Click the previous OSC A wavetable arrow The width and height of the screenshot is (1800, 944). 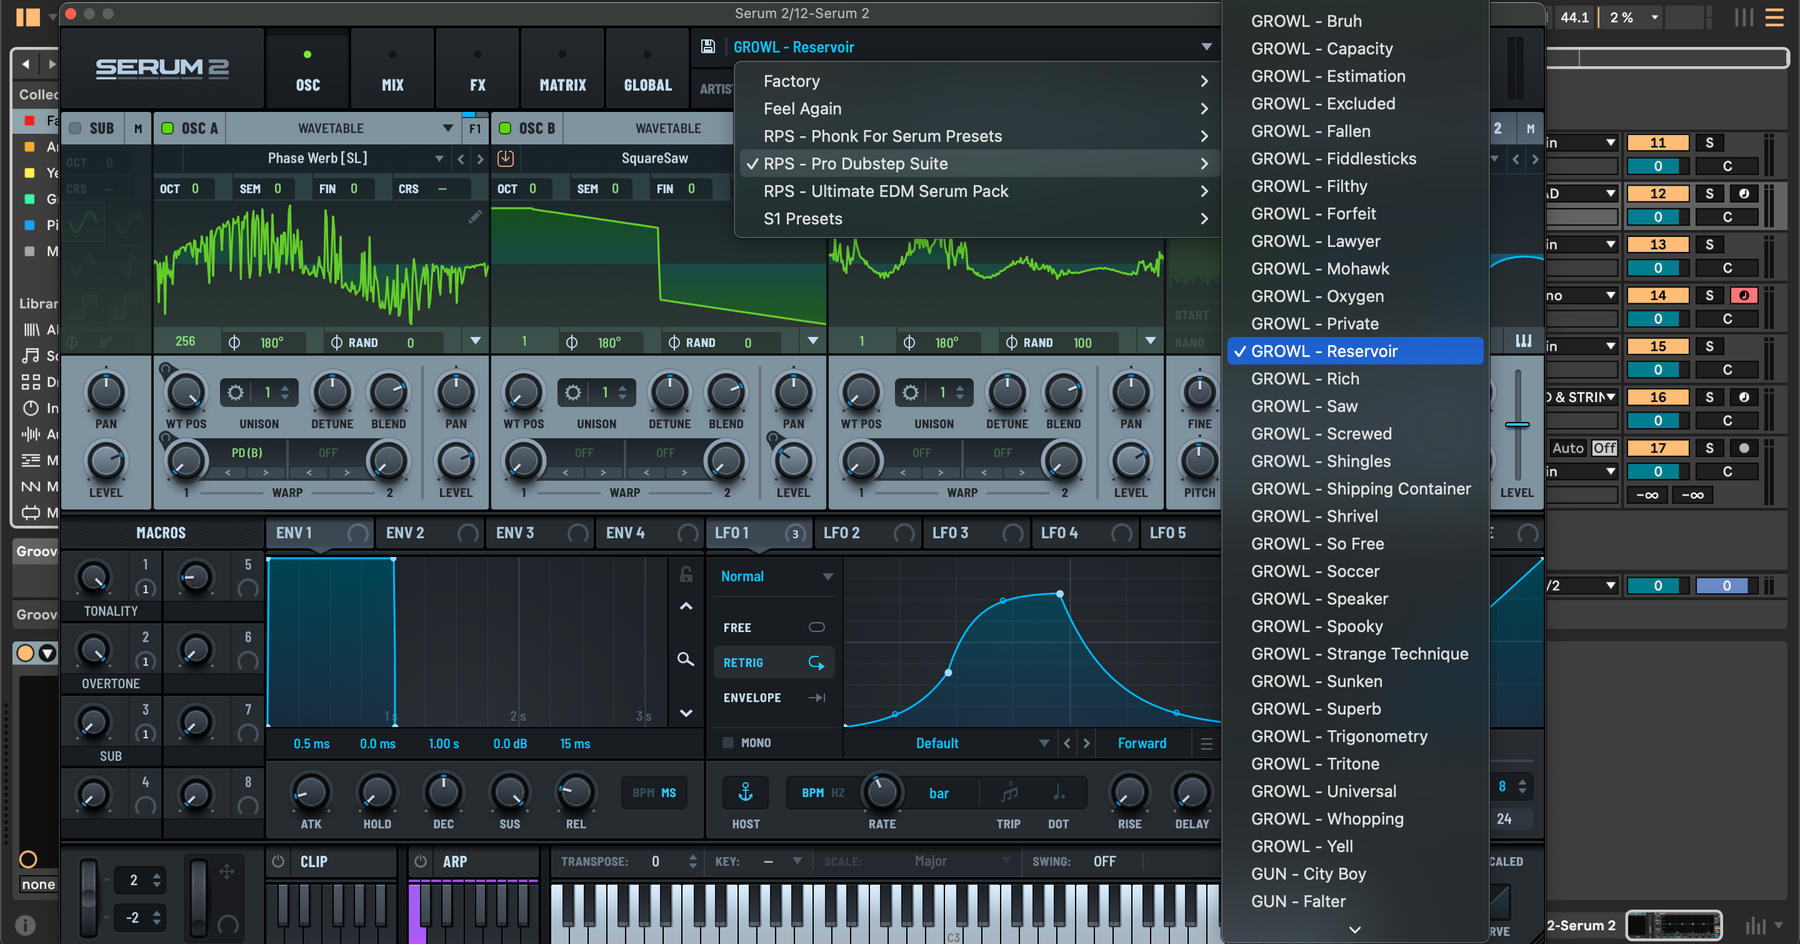click(461, 159)
